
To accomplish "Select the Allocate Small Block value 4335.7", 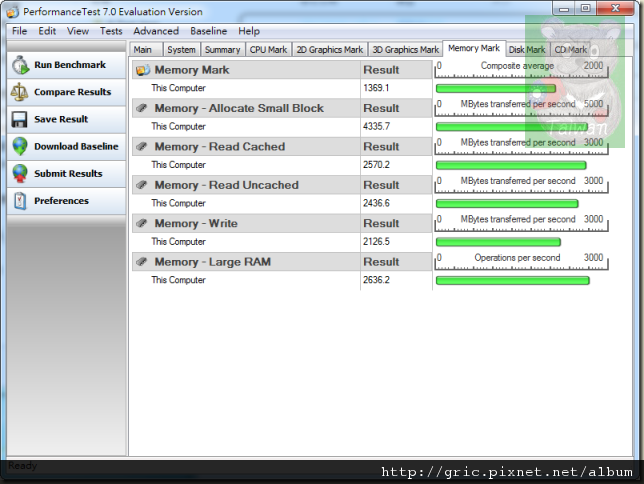I will (376, 126).
